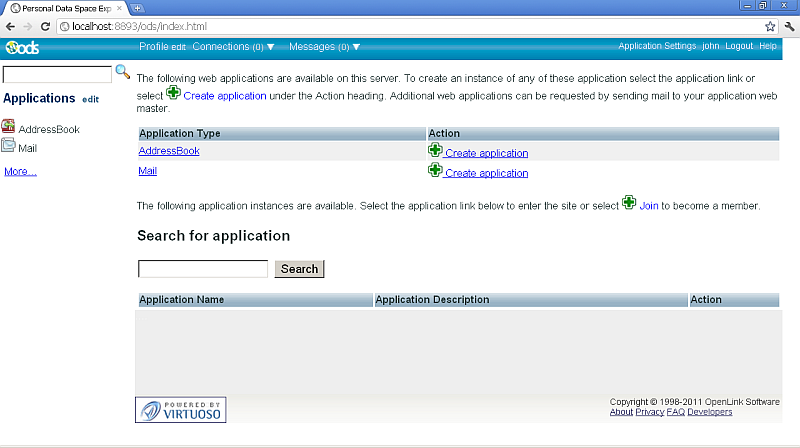800x448 pixels.
Task: Click the AddressBook icon in sidebar
Action: [9, 127]
